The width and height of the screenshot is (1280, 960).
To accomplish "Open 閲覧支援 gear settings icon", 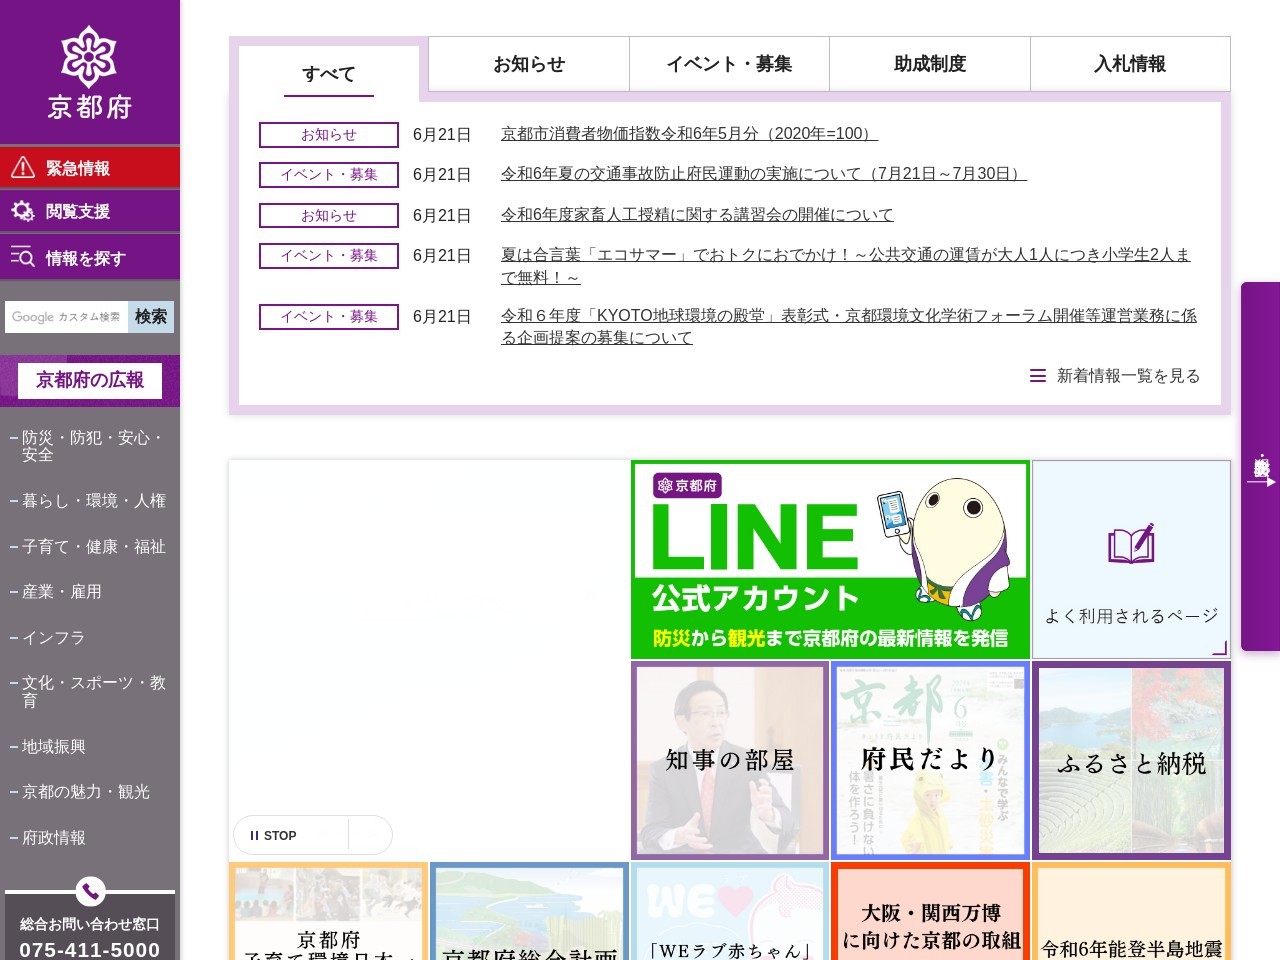I will tap(23, 211).
